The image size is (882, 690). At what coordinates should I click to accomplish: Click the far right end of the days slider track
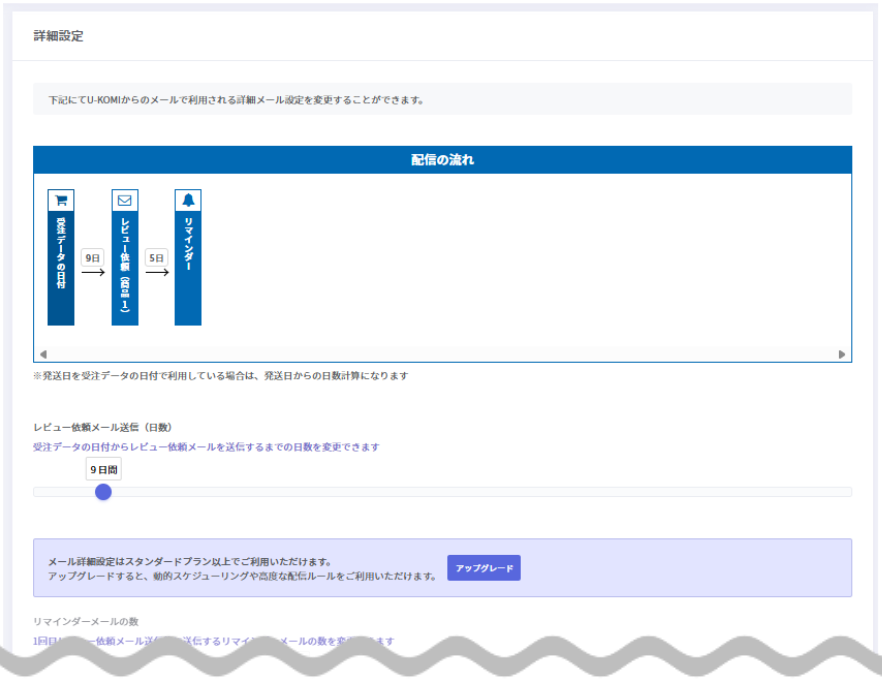[x=848, y=492]
